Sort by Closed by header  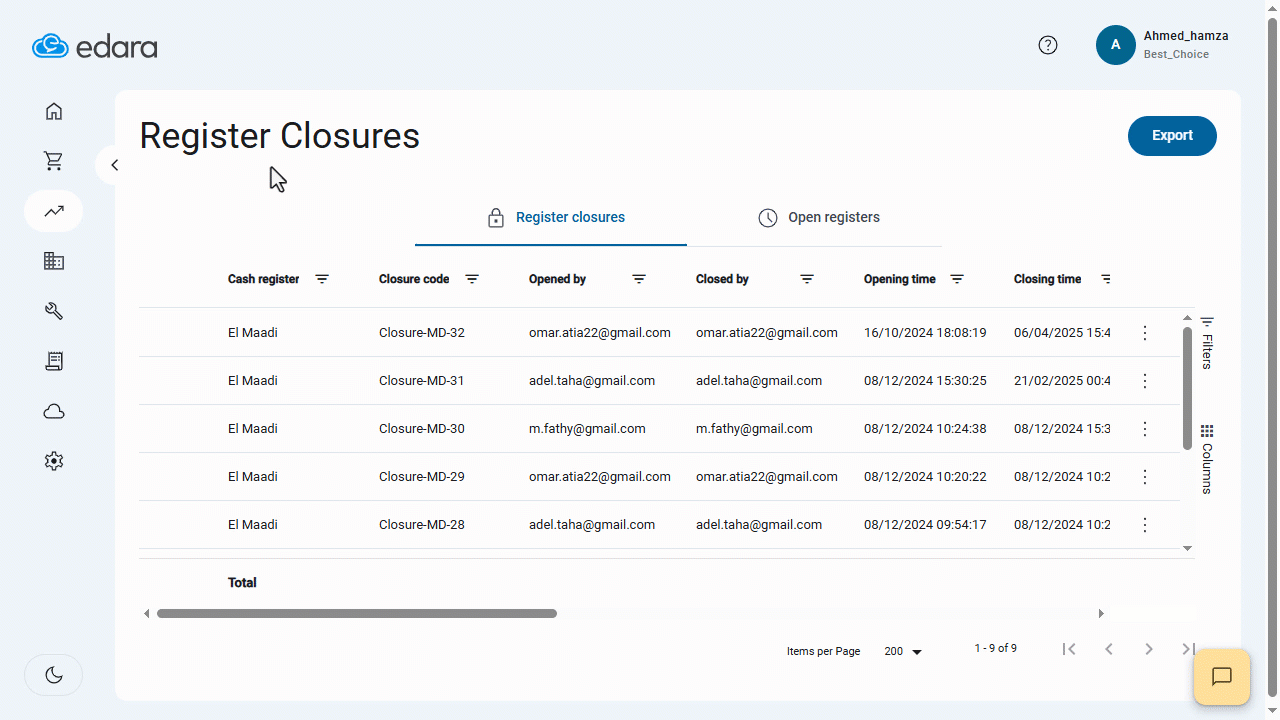click(x=722, y=279)
